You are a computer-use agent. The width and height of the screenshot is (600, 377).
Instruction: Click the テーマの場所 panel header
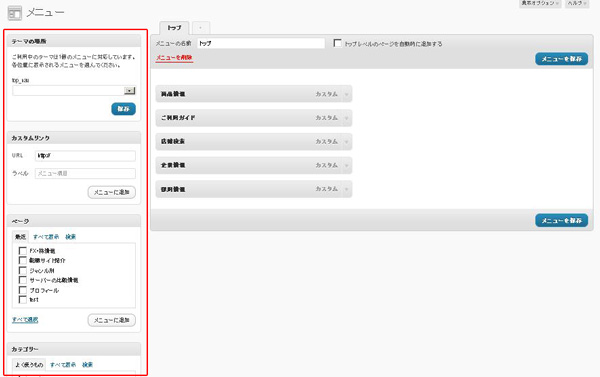tap(74, 41)
